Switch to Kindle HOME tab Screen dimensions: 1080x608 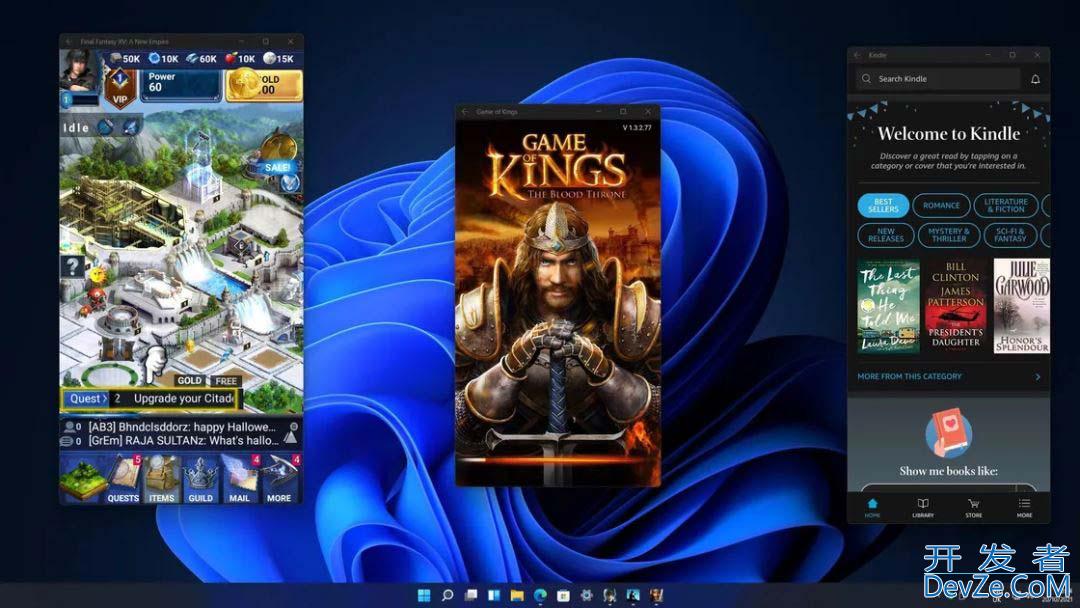tap(872, 507)
